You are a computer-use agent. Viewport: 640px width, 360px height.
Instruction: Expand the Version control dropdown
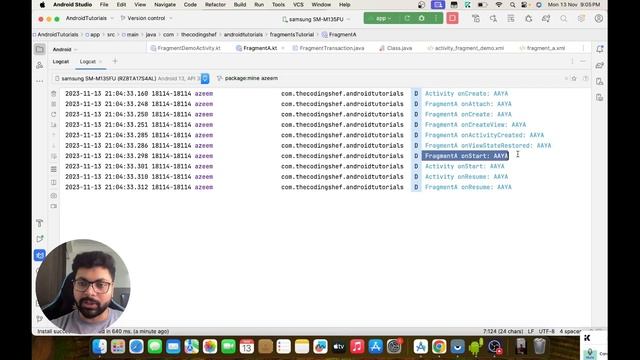pos(146,18)
